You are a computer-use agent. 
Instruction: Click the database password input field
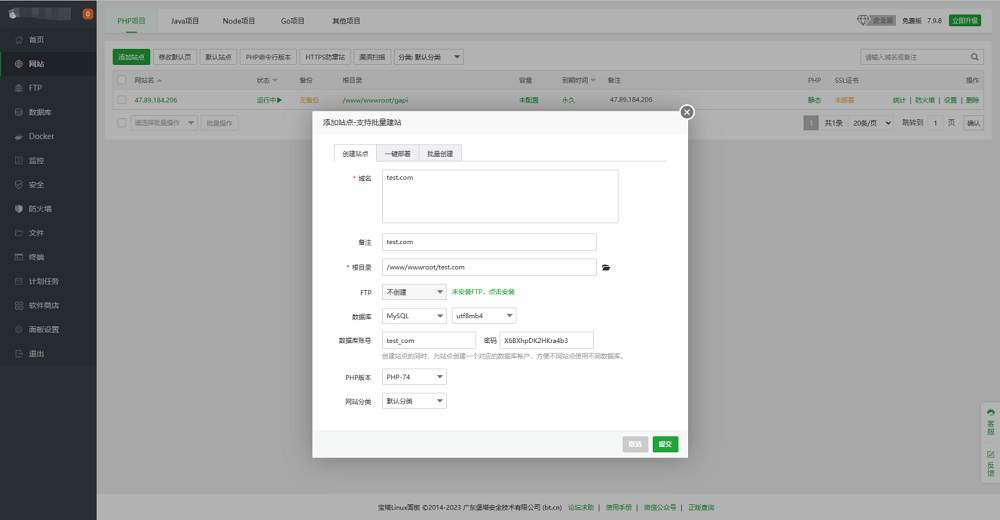[x=547, y=340]
